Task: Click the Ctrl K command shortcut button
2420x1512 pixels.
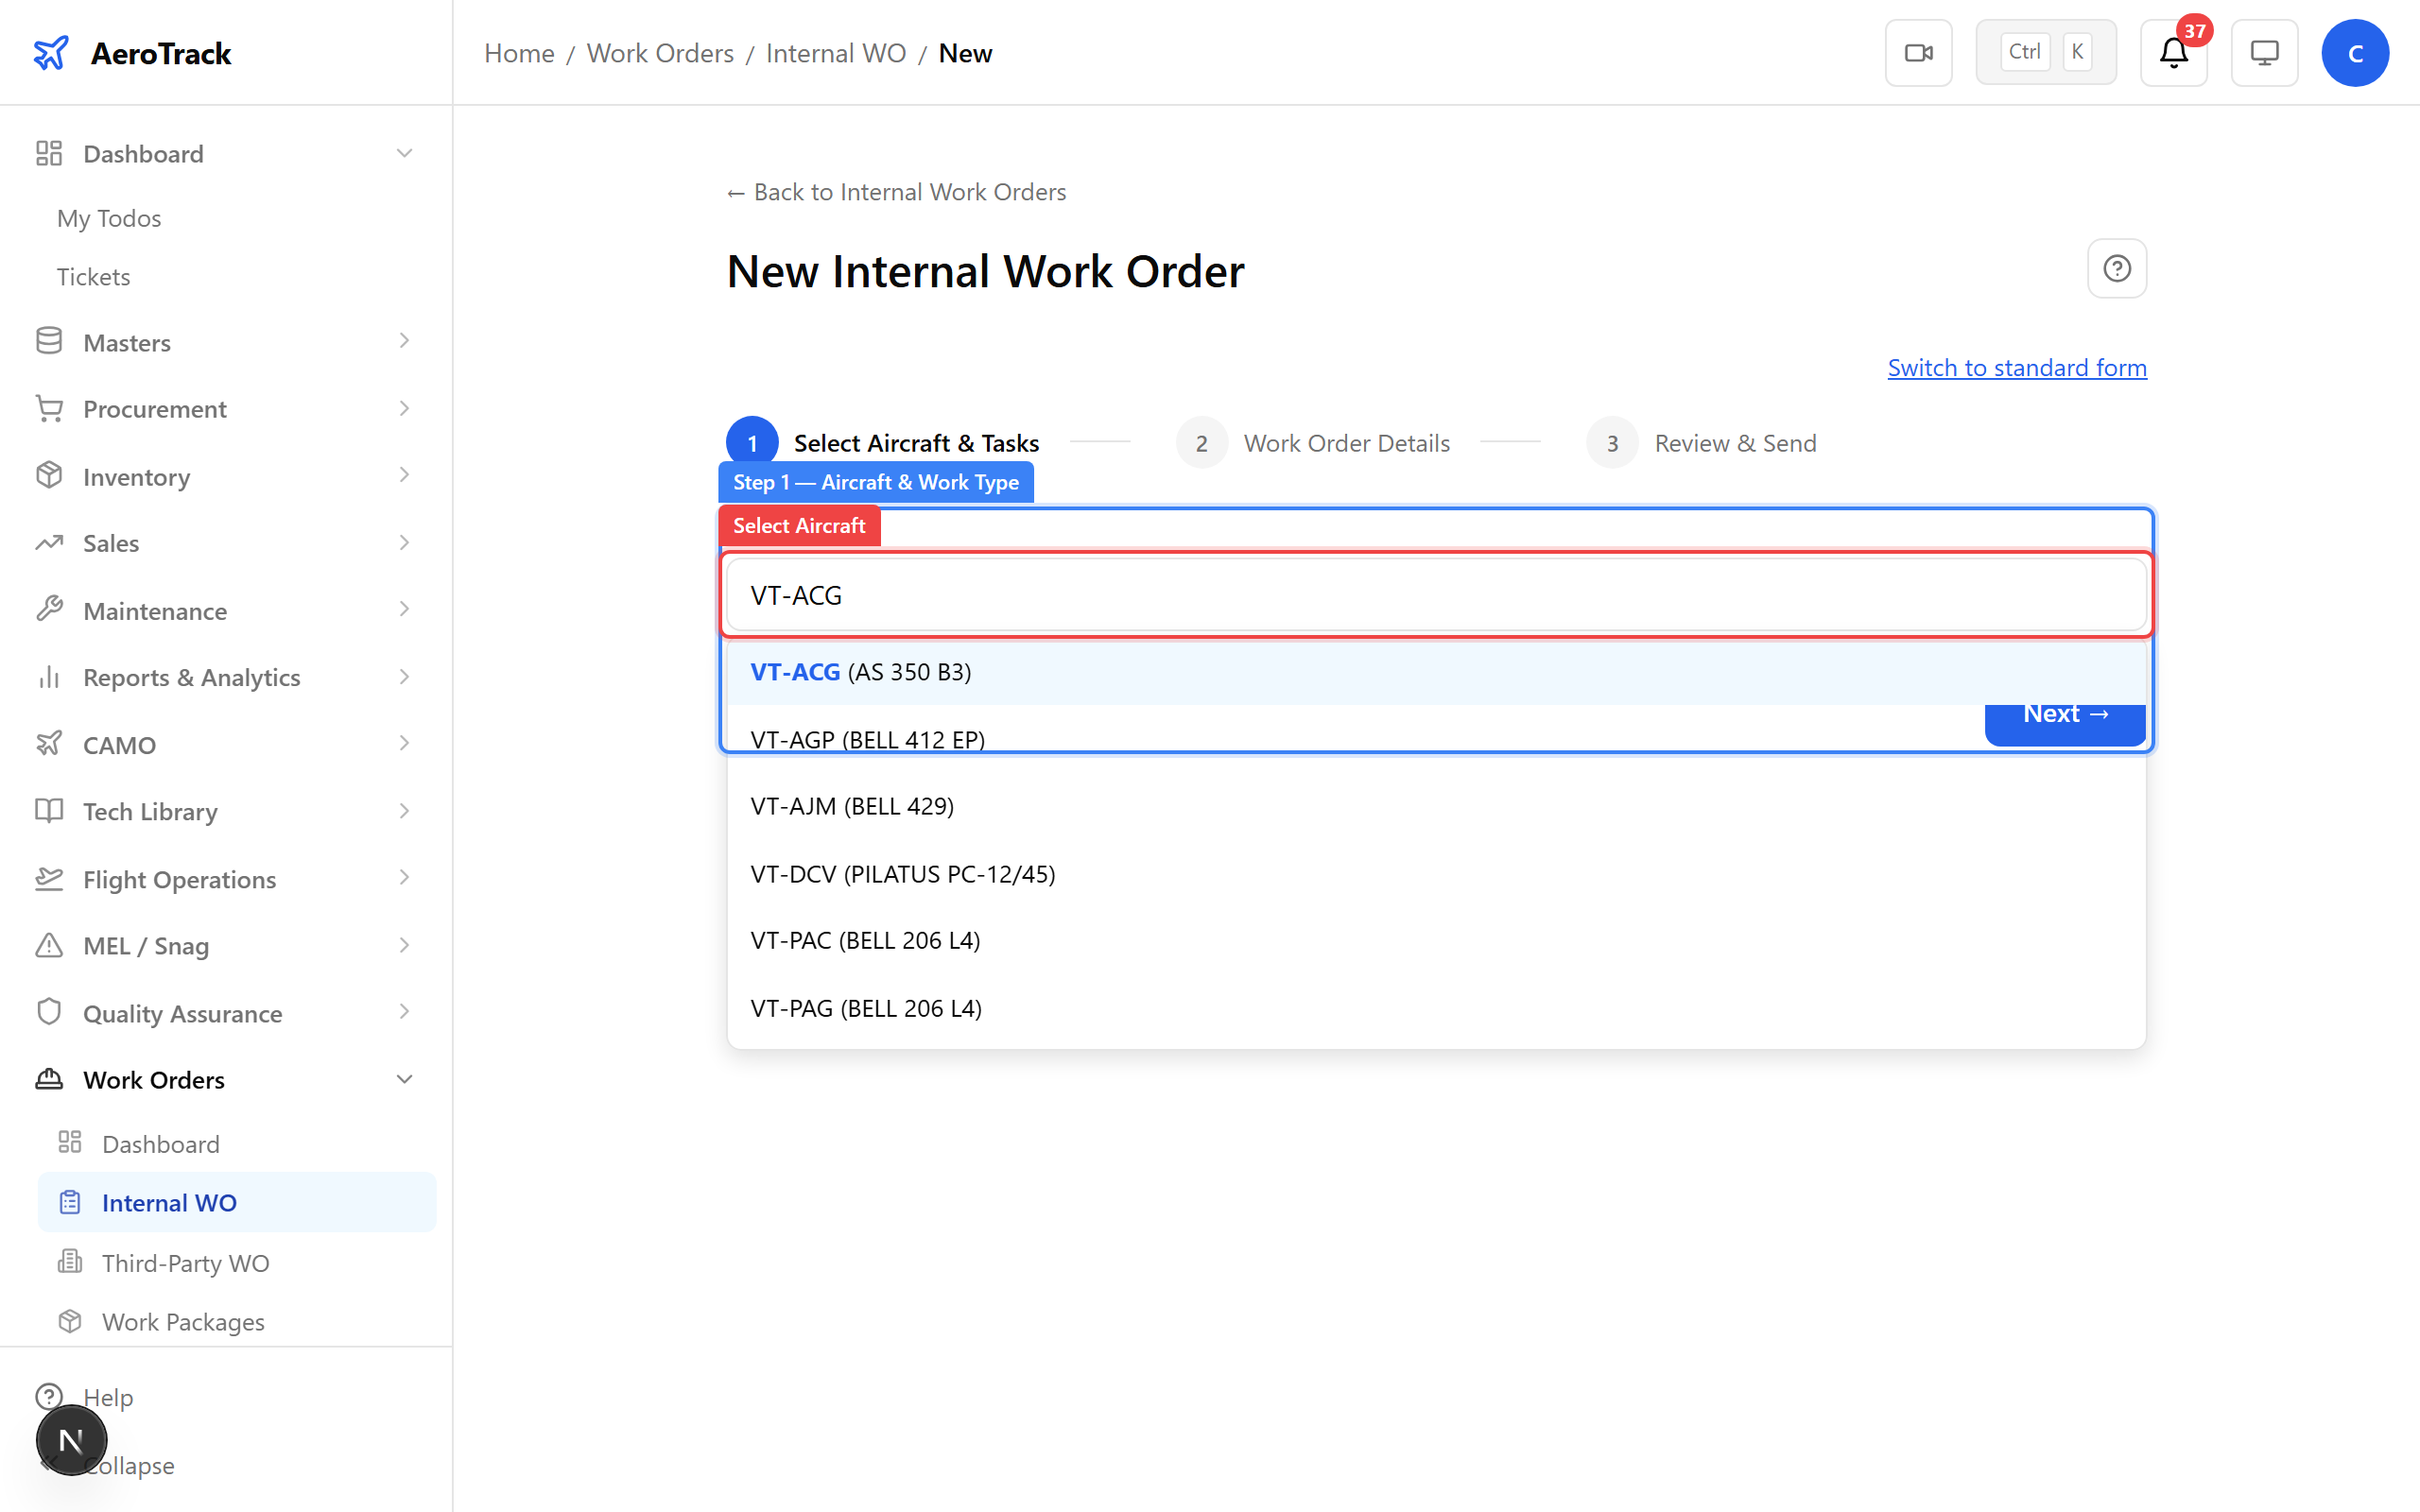Action: [2045, 53]
